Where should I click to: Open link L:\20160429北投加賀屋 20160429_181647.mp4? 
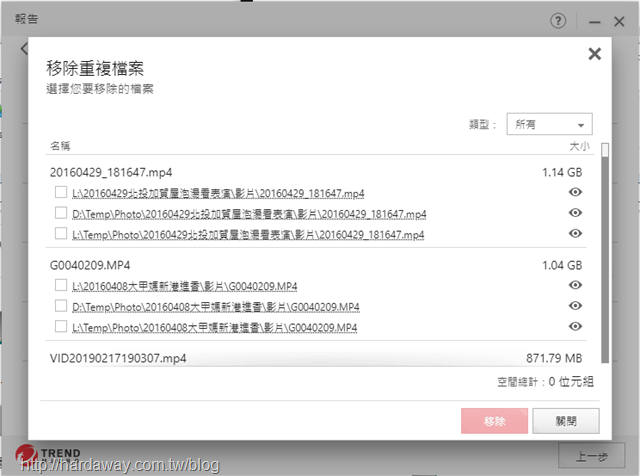coord(218,193)
